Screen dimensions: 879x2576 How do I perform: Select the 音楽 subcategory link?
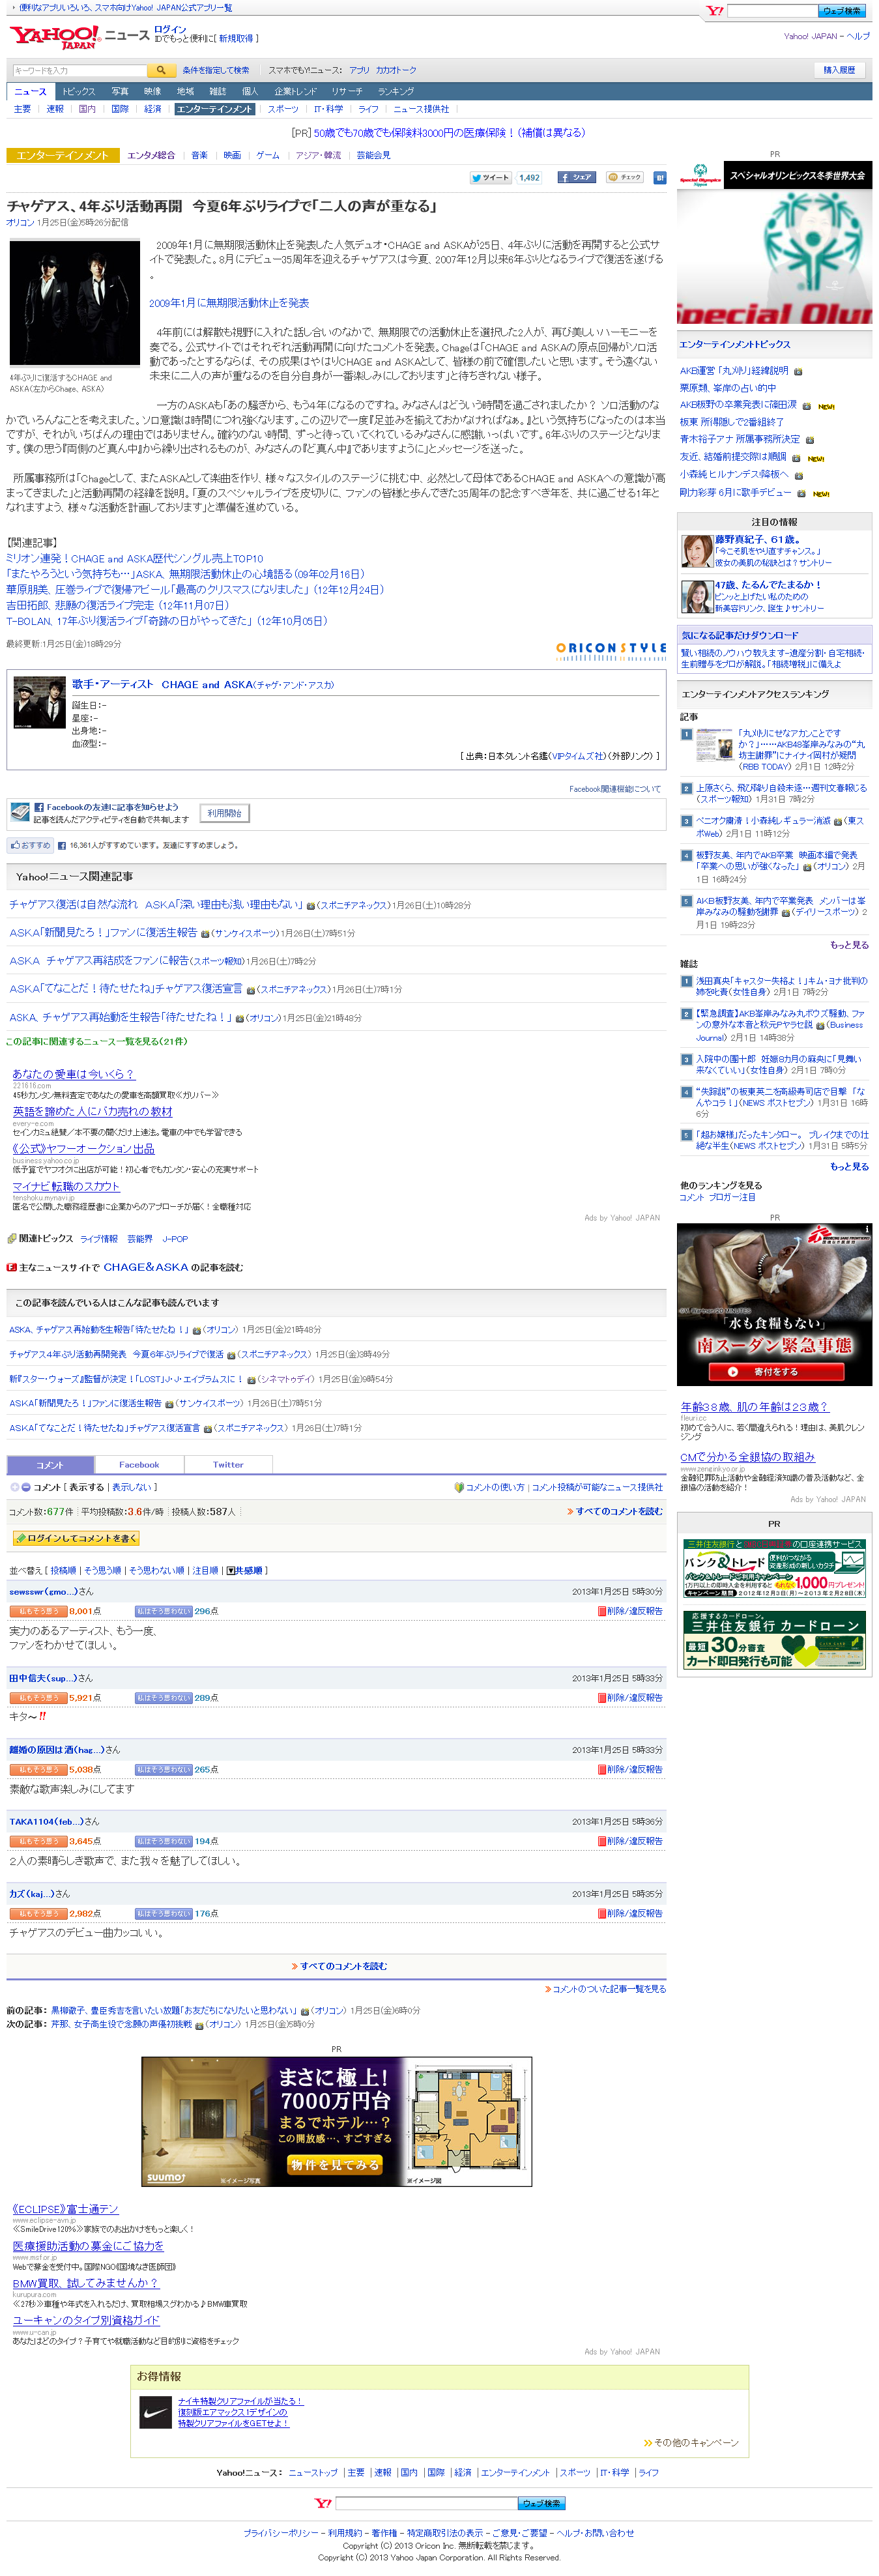[x=199, y=155]
